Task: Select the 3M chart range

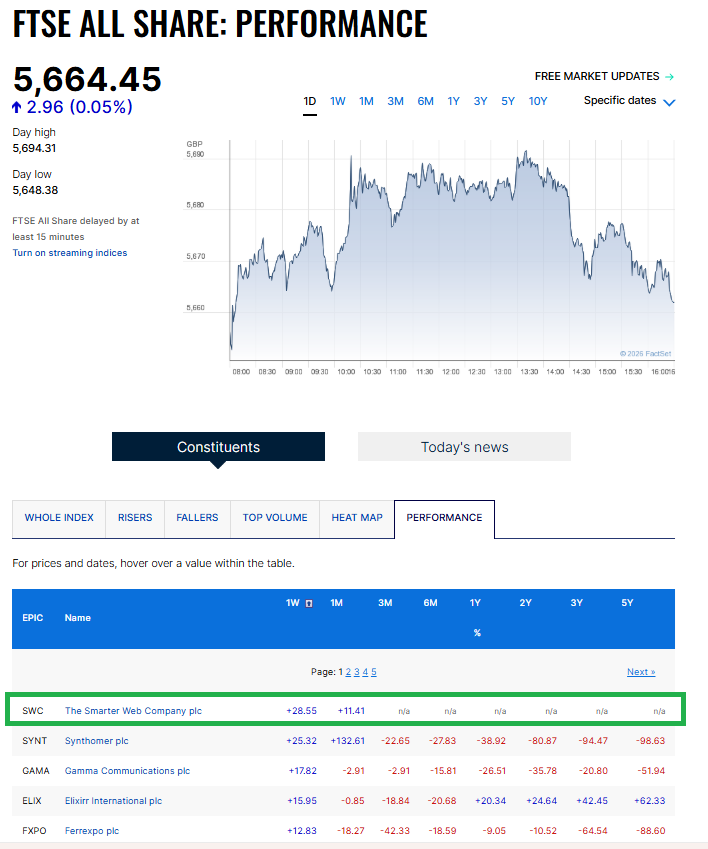Action: click(396, 101)
